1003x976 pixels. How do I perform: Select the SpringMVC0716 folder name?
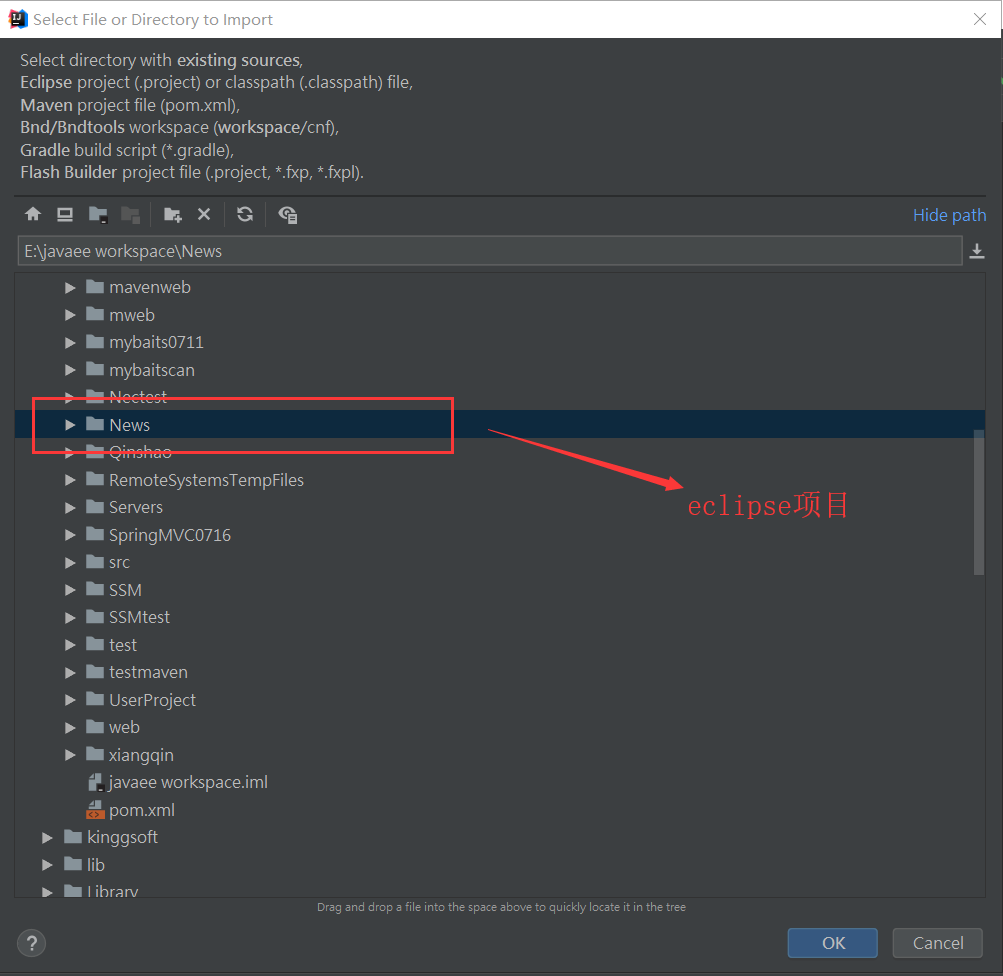tap(170, 535)
